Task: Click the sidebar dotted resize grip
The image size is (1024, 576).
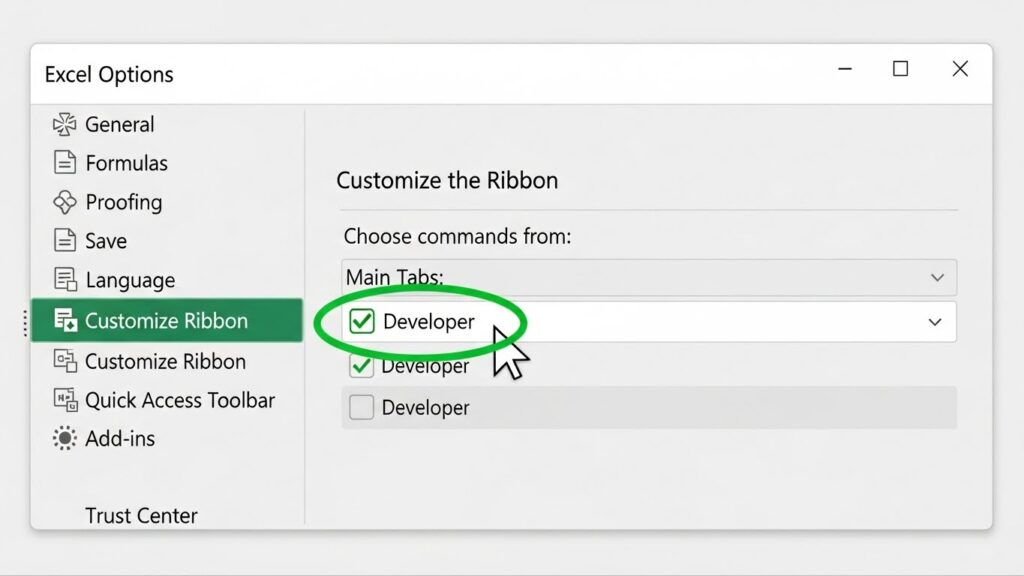Action: pyautogui.click(x=25, y=323)
